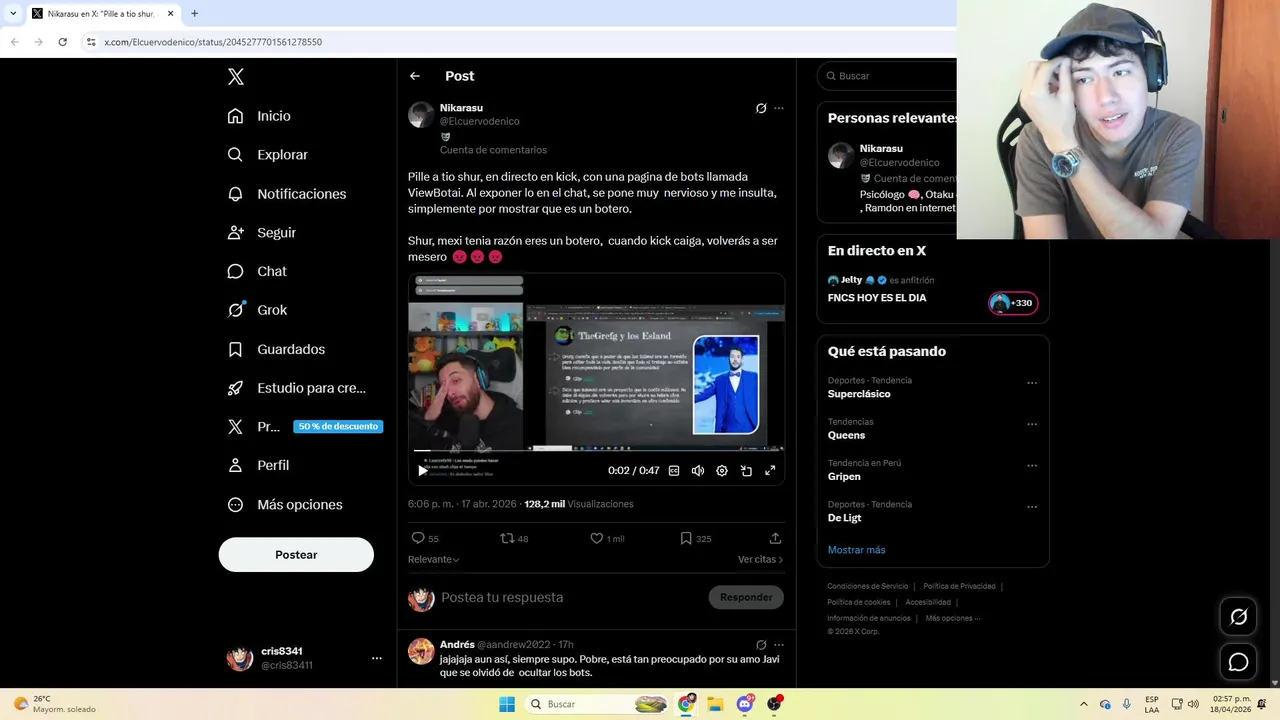1280x720 pixels.
Task: Toggle video captions CC button
Action: click(674, 471)
